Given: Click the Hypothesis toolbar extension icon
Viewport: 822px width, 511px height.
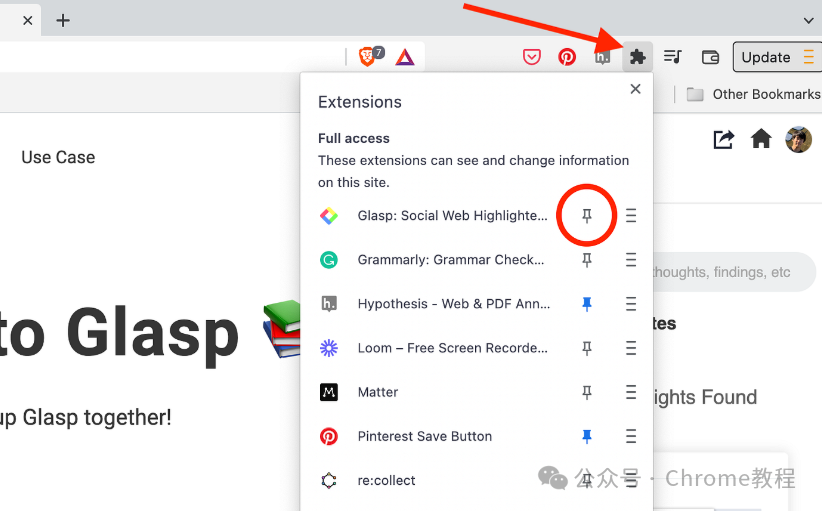Looking at the screenshot, I should (602, 57).
